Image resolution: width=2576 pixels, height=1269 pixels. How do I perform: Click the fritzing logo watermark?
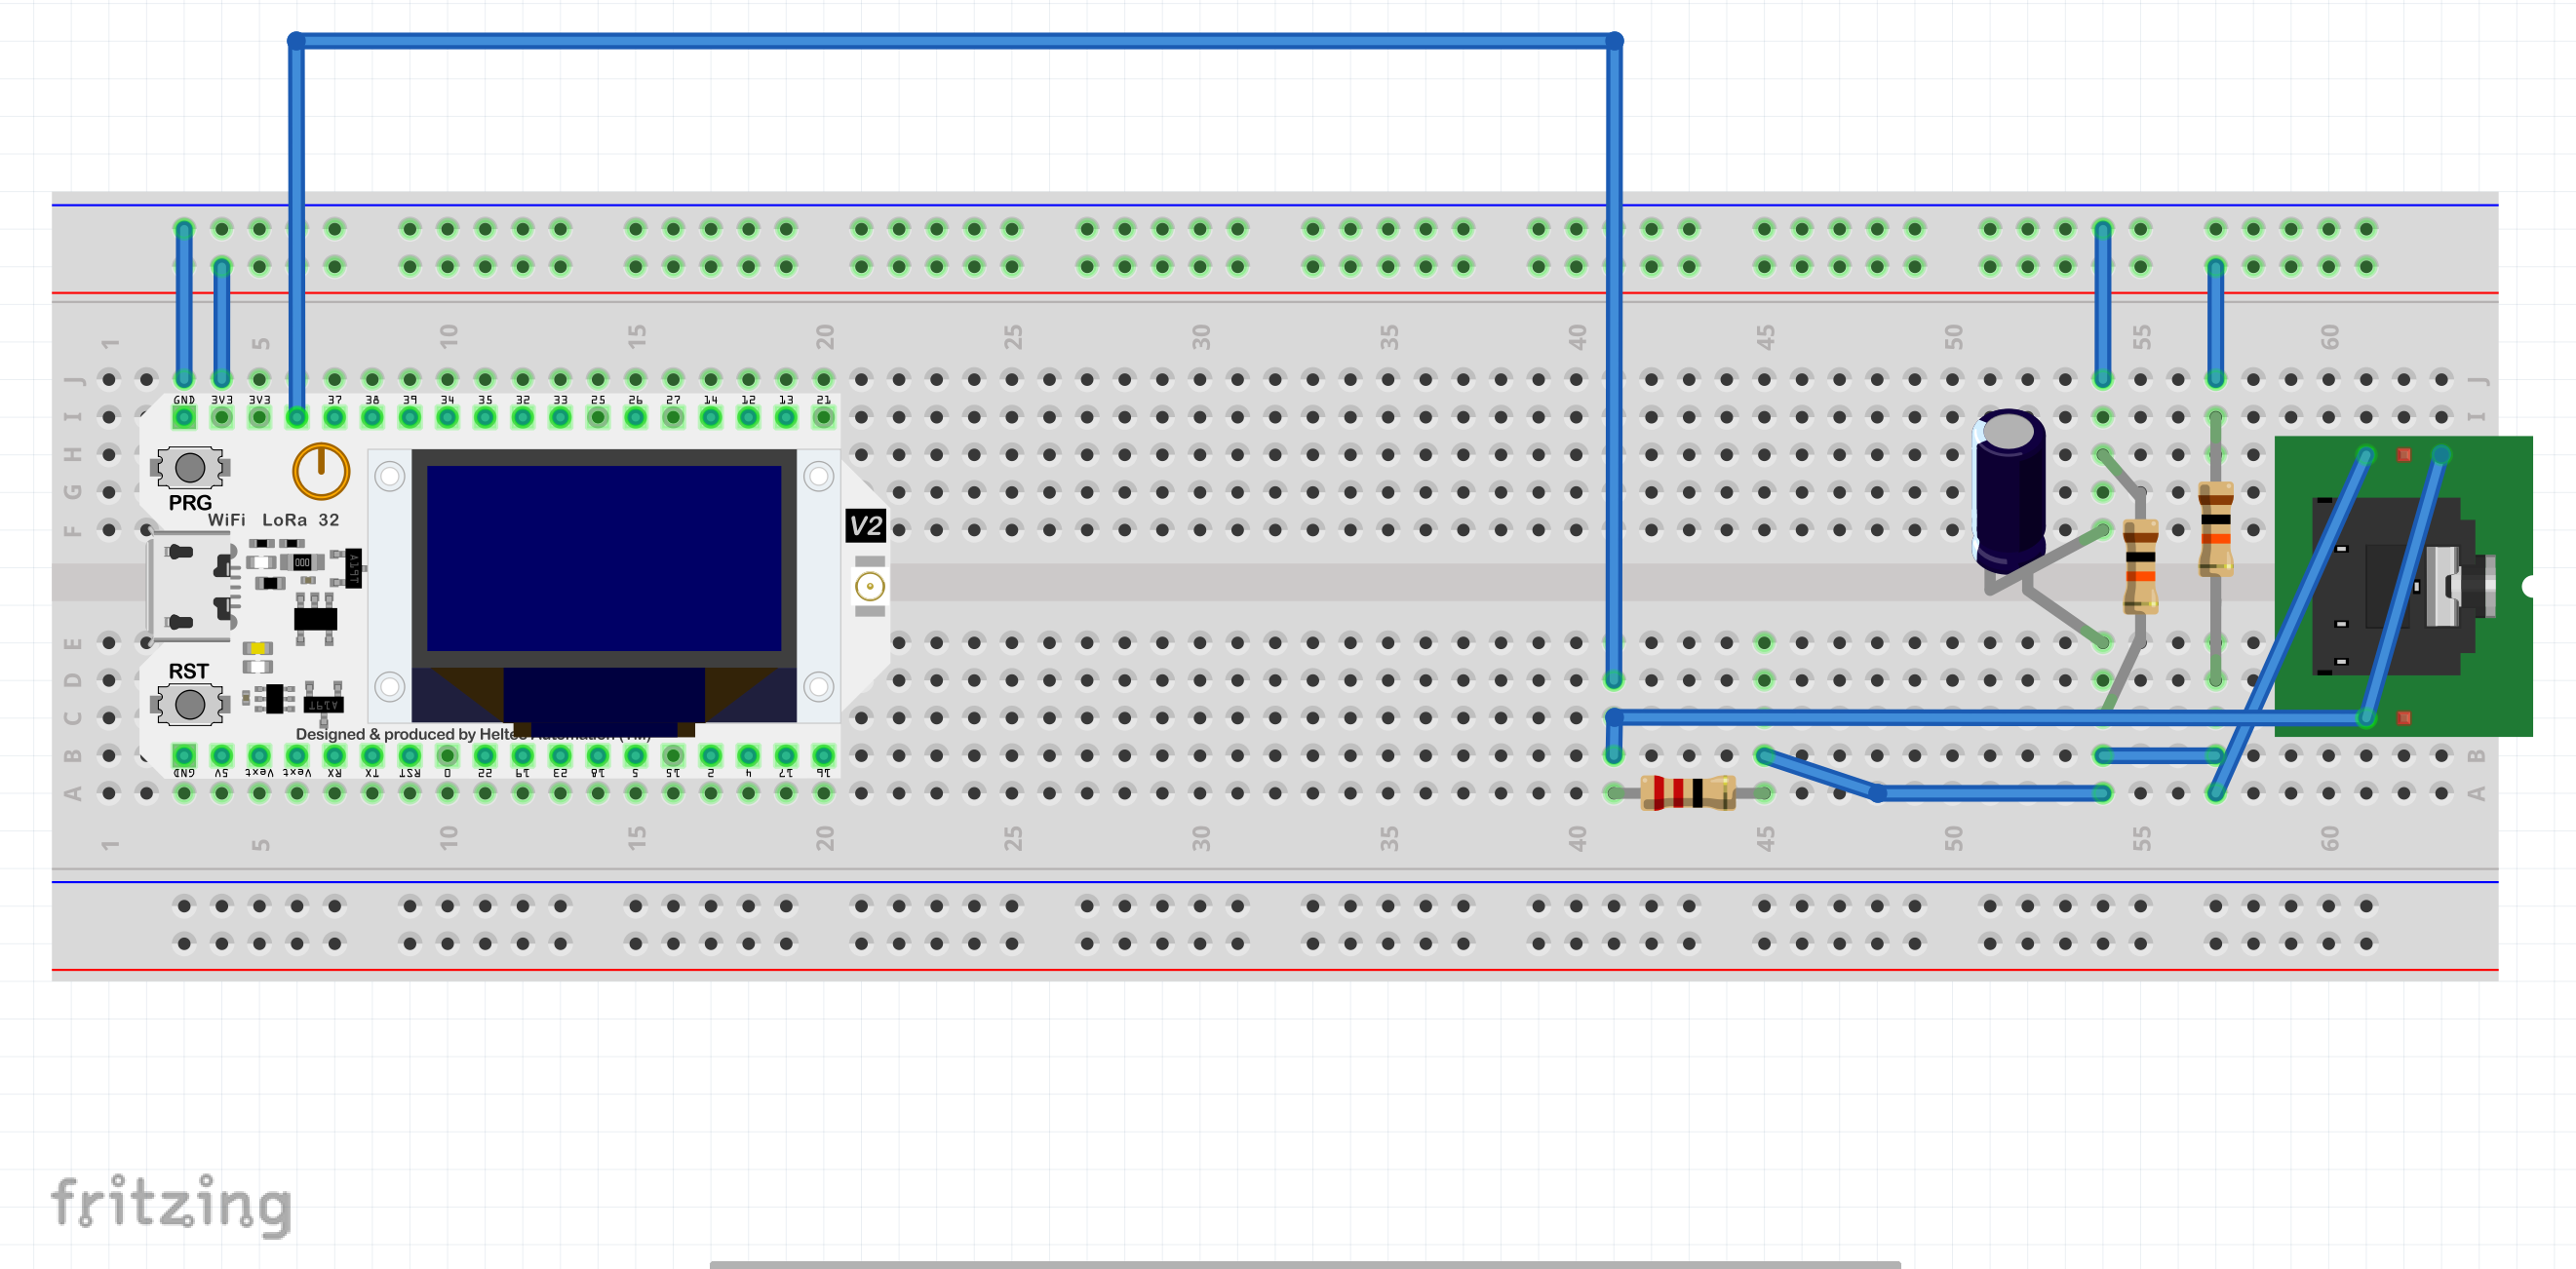[172, 1203]
